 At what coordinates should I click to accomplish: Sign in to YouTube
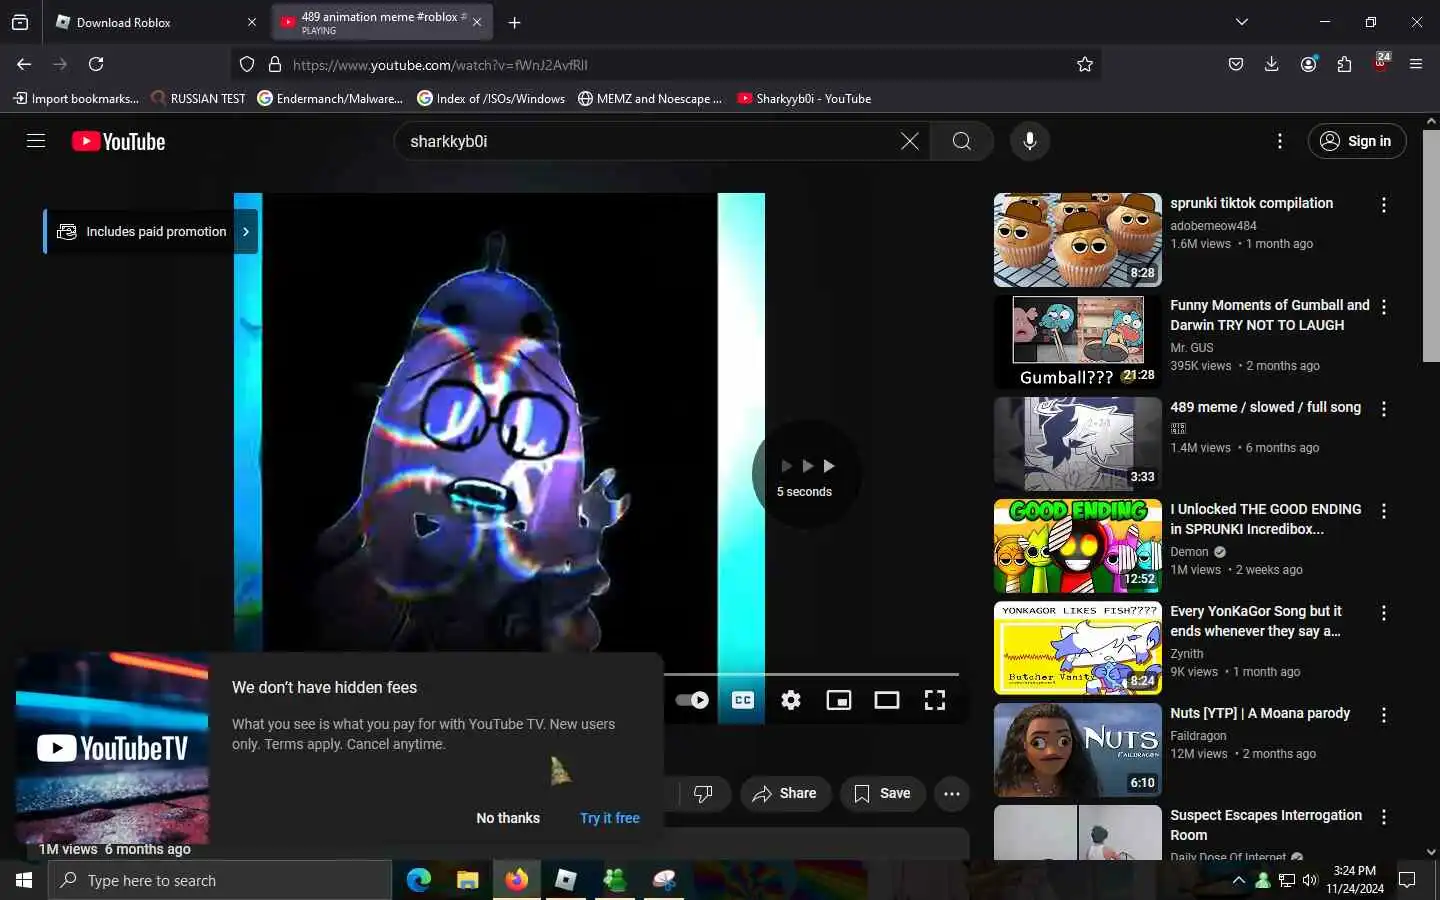click(x=1357, y=141)
